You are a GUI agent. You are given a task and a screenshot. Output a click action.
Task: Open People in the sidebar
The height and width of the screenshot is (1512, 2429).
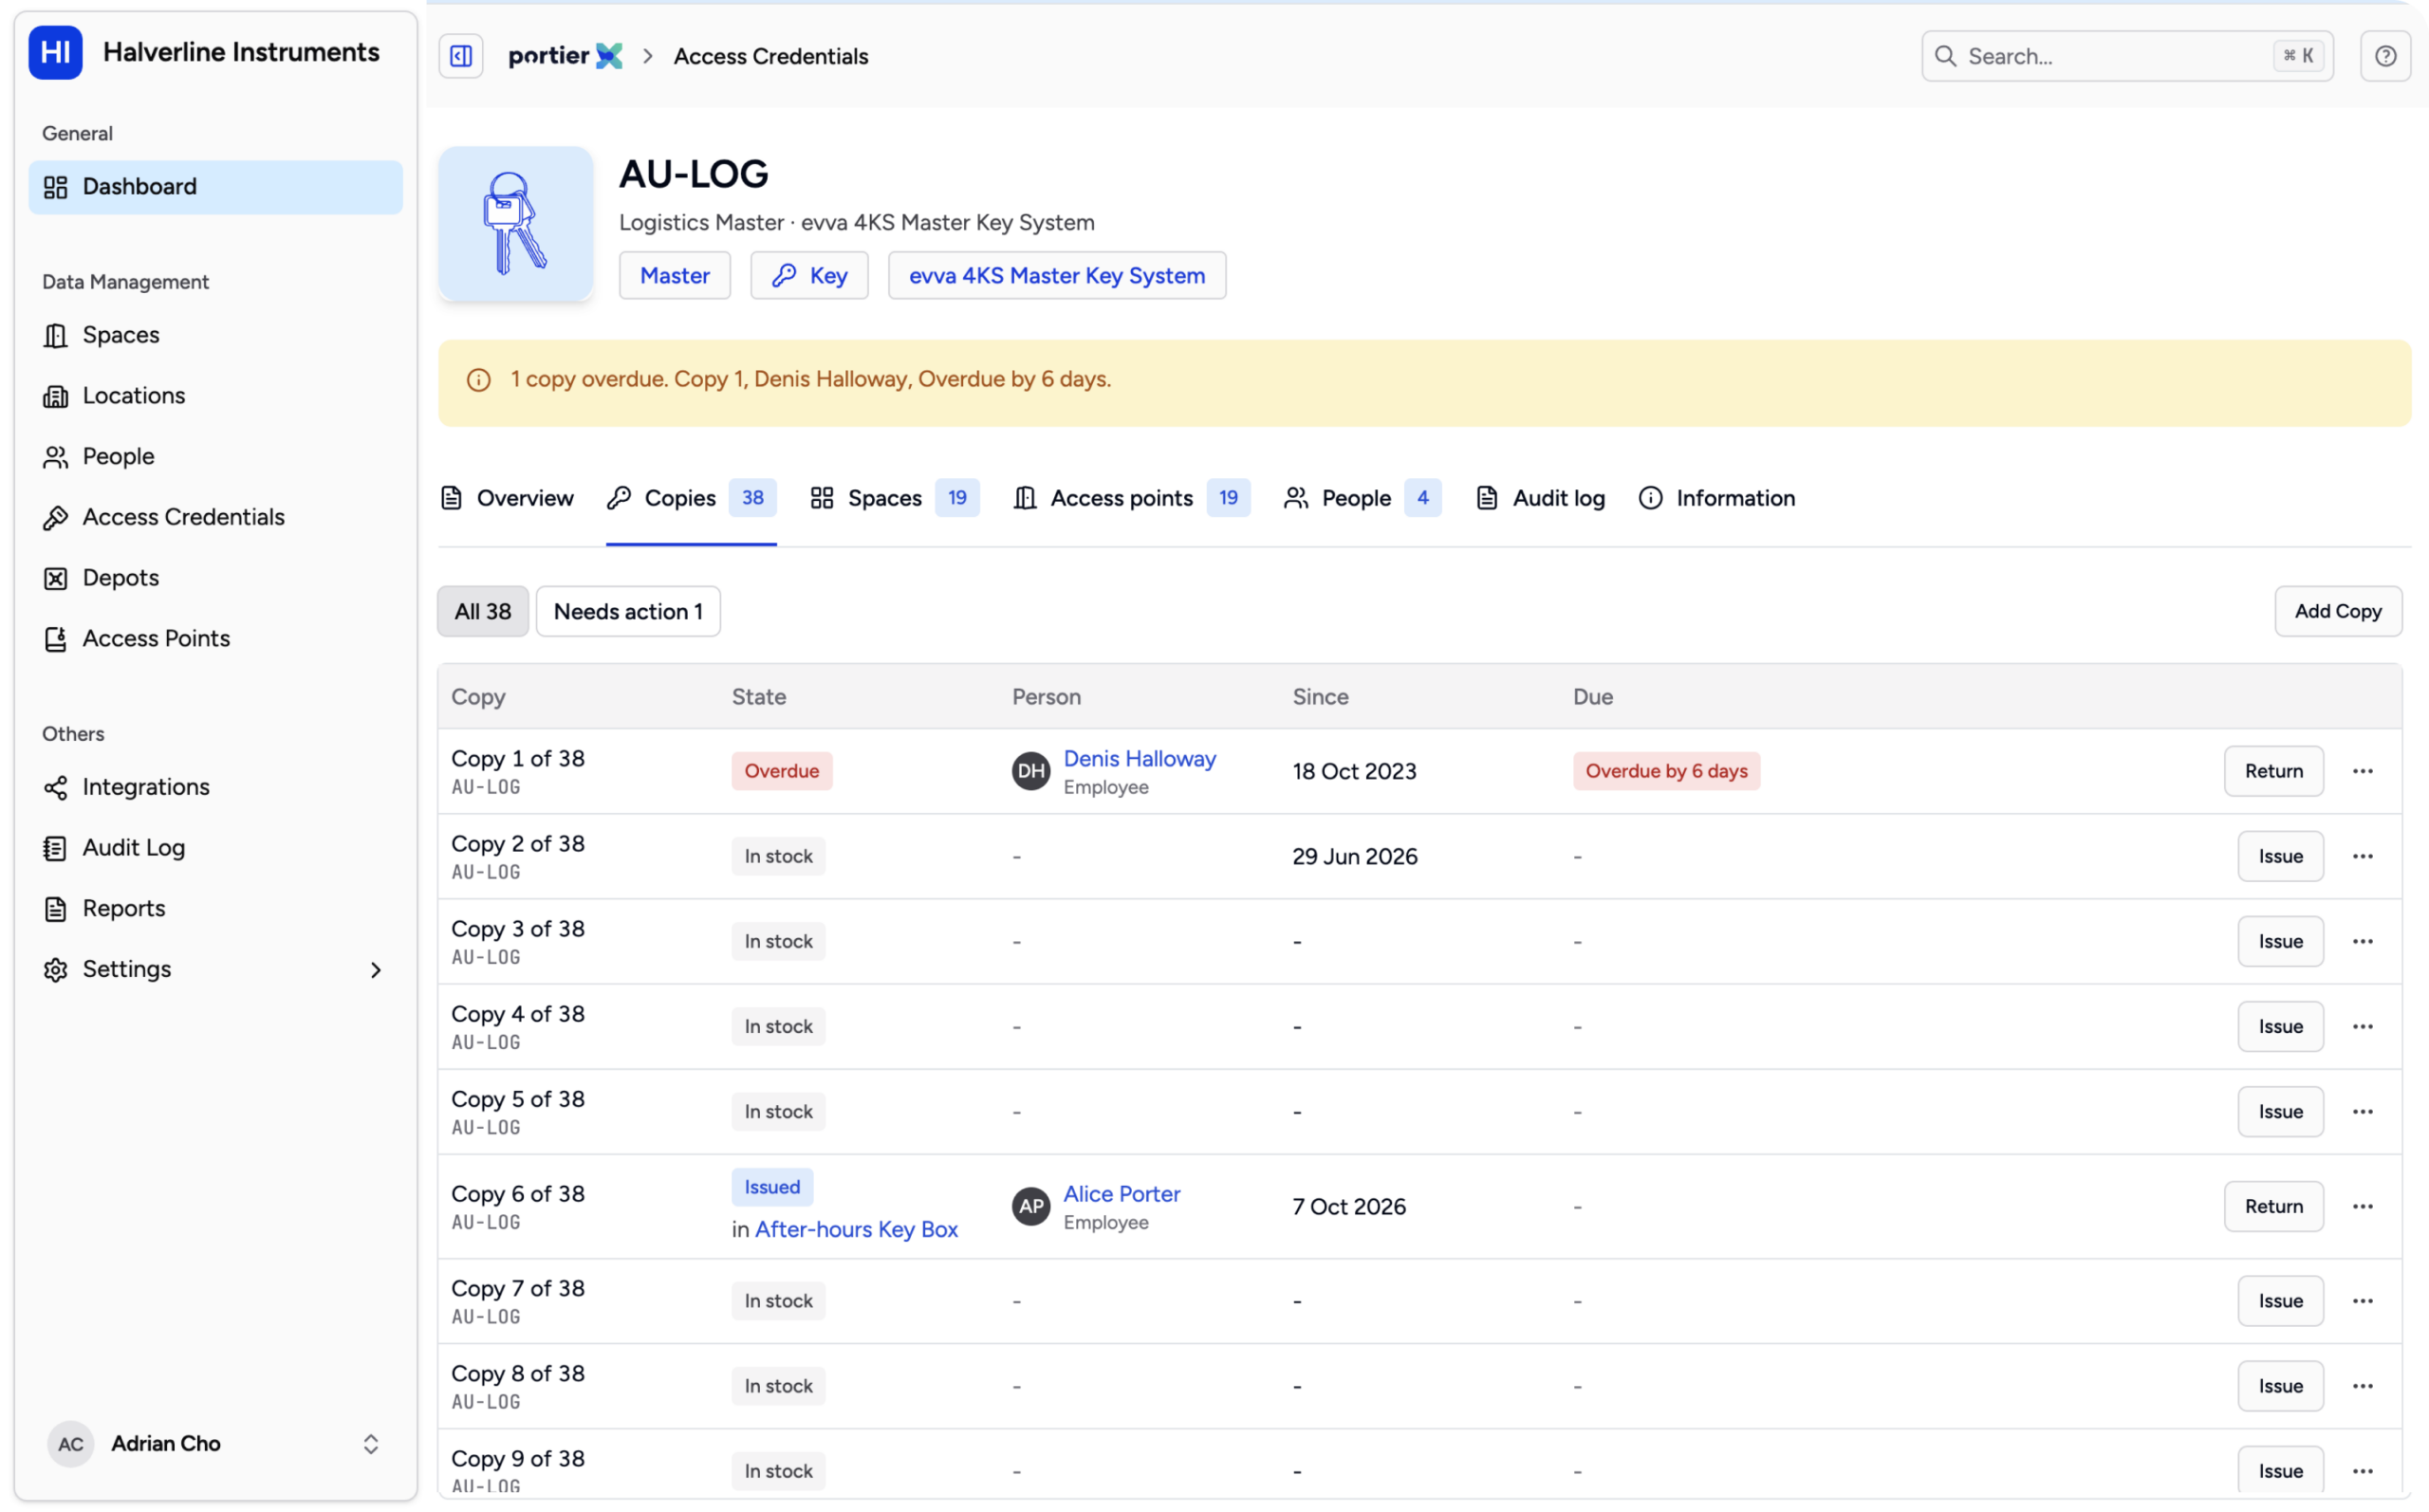(215, 457)
